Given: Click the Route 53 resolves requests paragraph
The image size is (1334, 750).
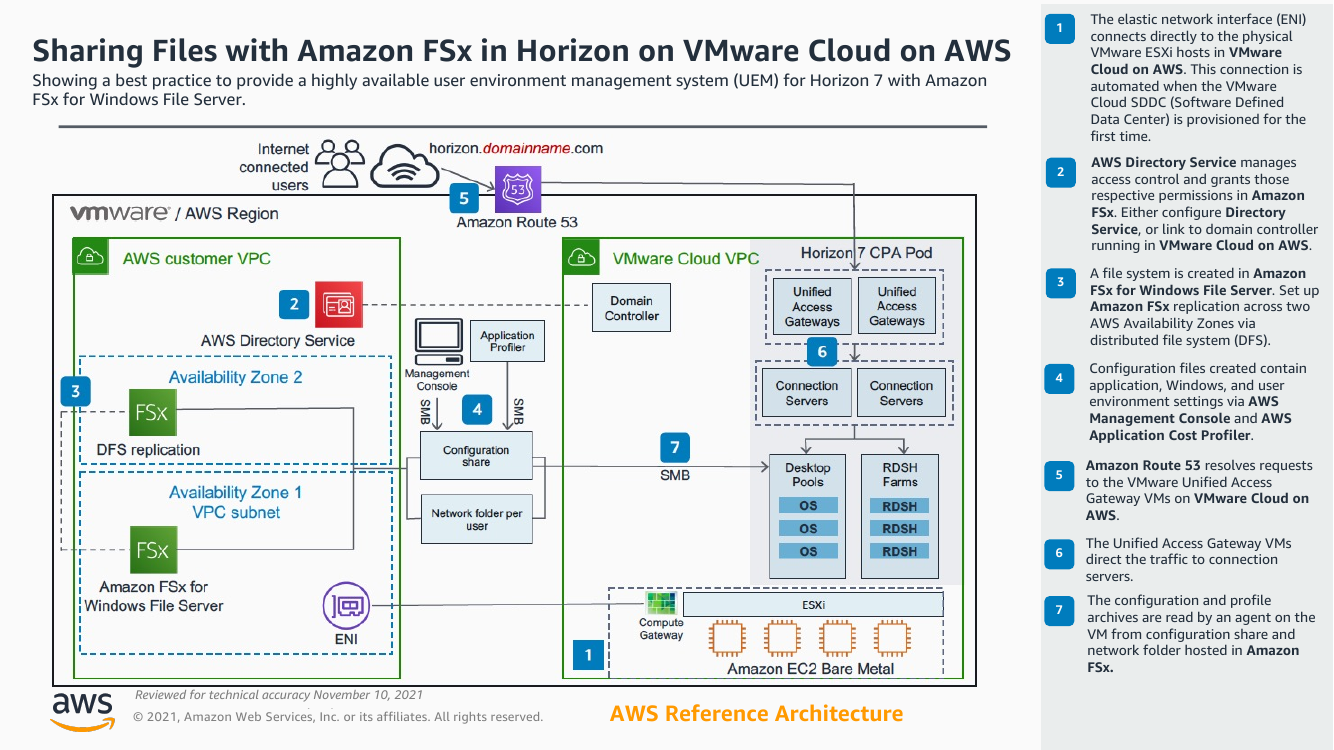Looking at the screenshot, I should [1198, 490].
